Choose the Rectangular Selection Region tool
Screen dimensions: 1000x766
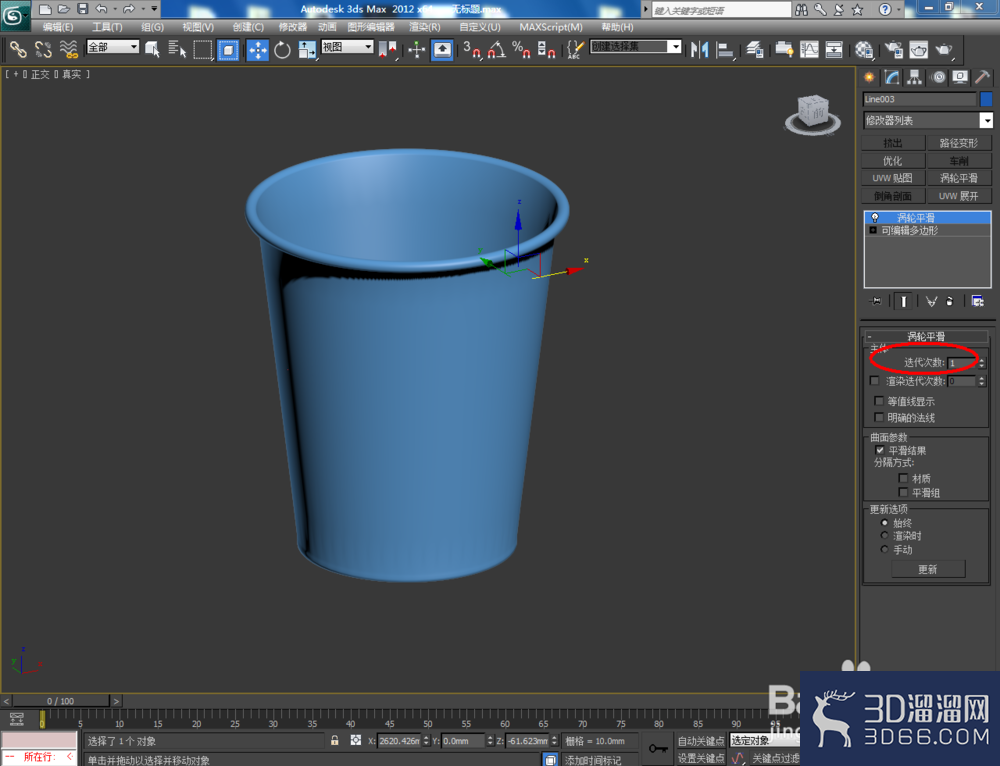pos(203,49)
